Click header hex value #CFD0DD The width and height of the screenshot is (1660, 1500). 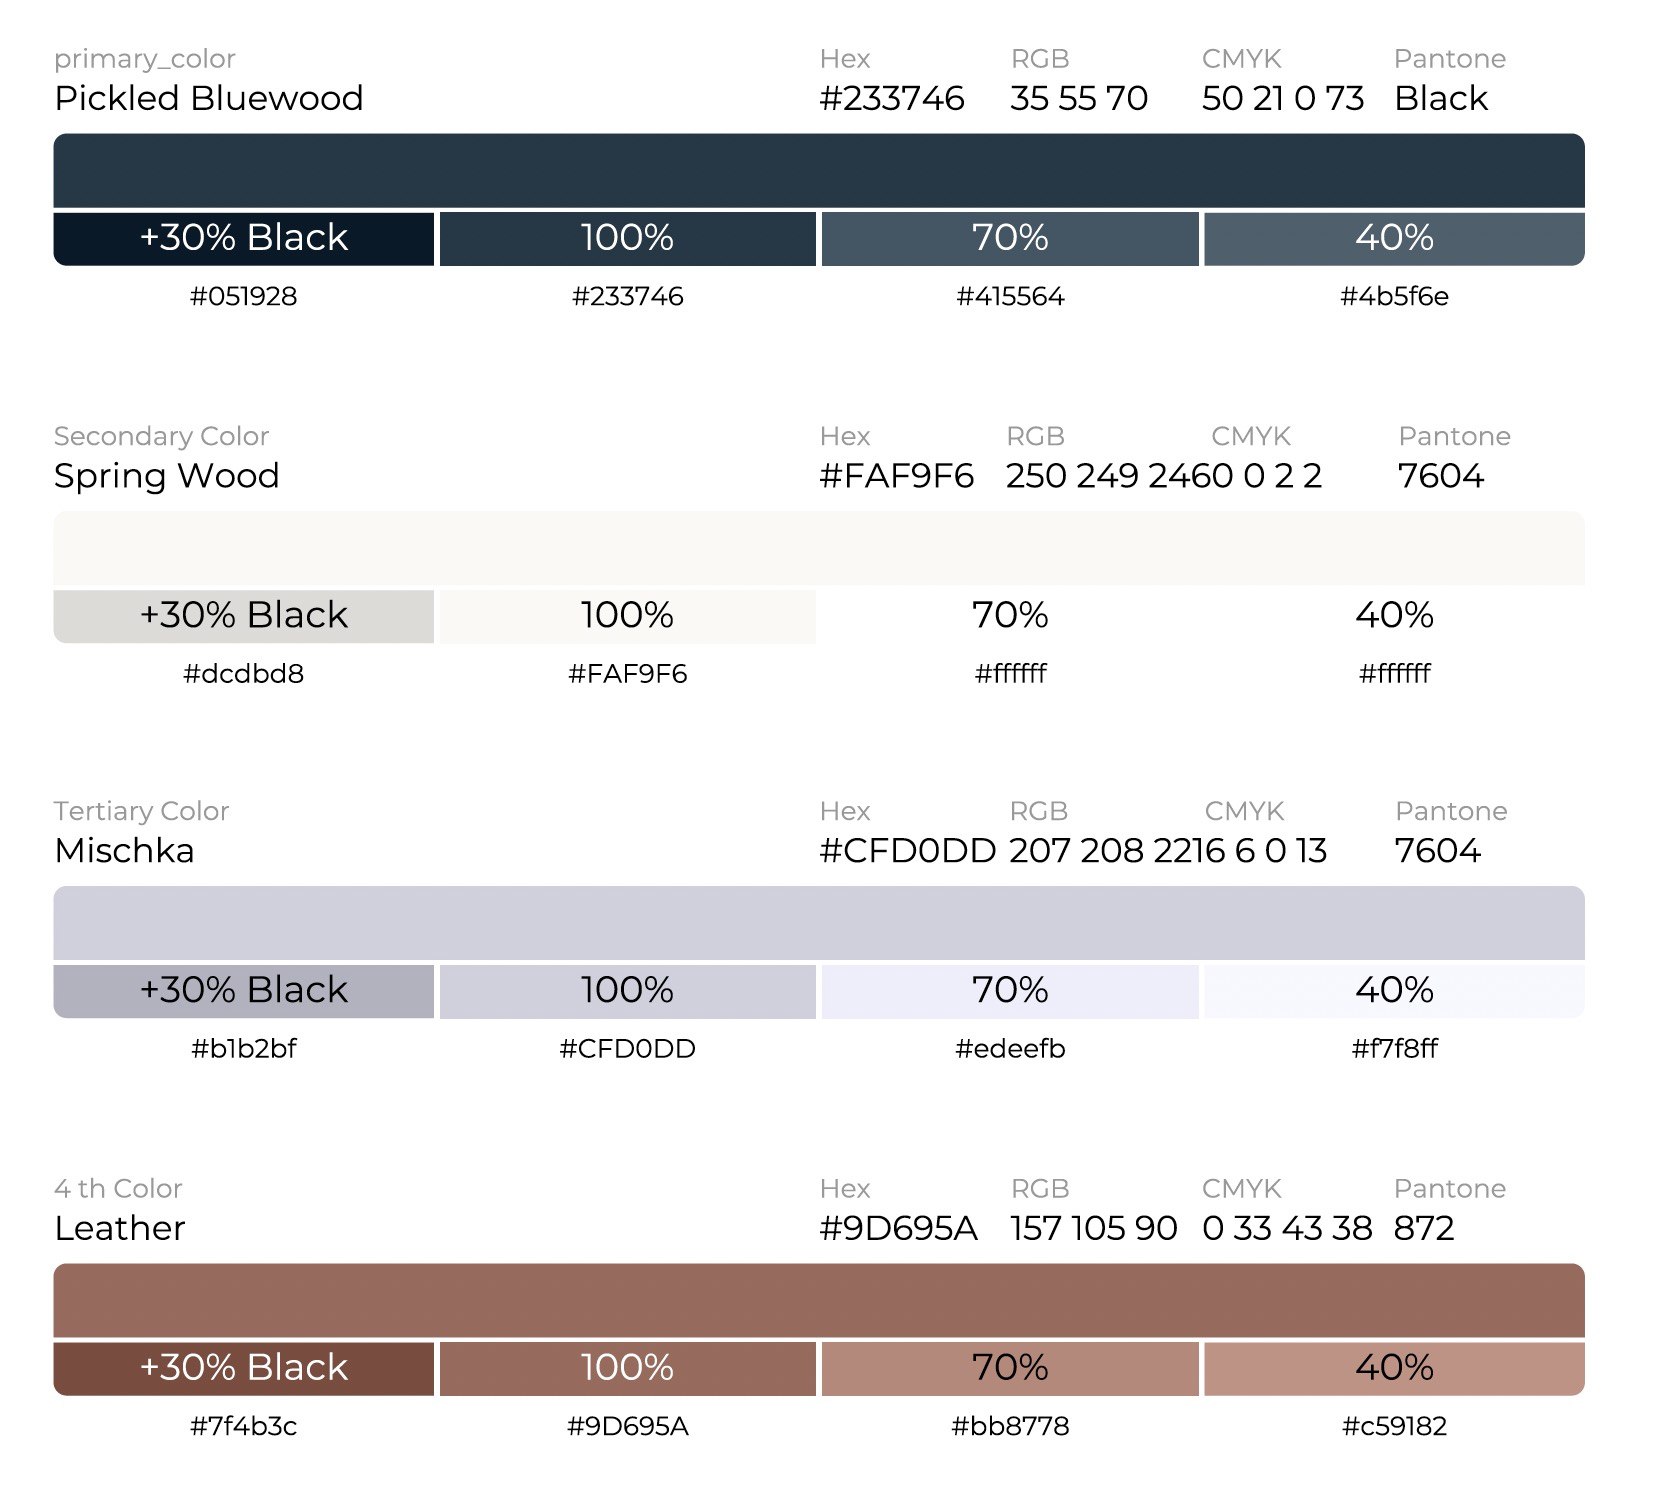(x=908, y=851)
